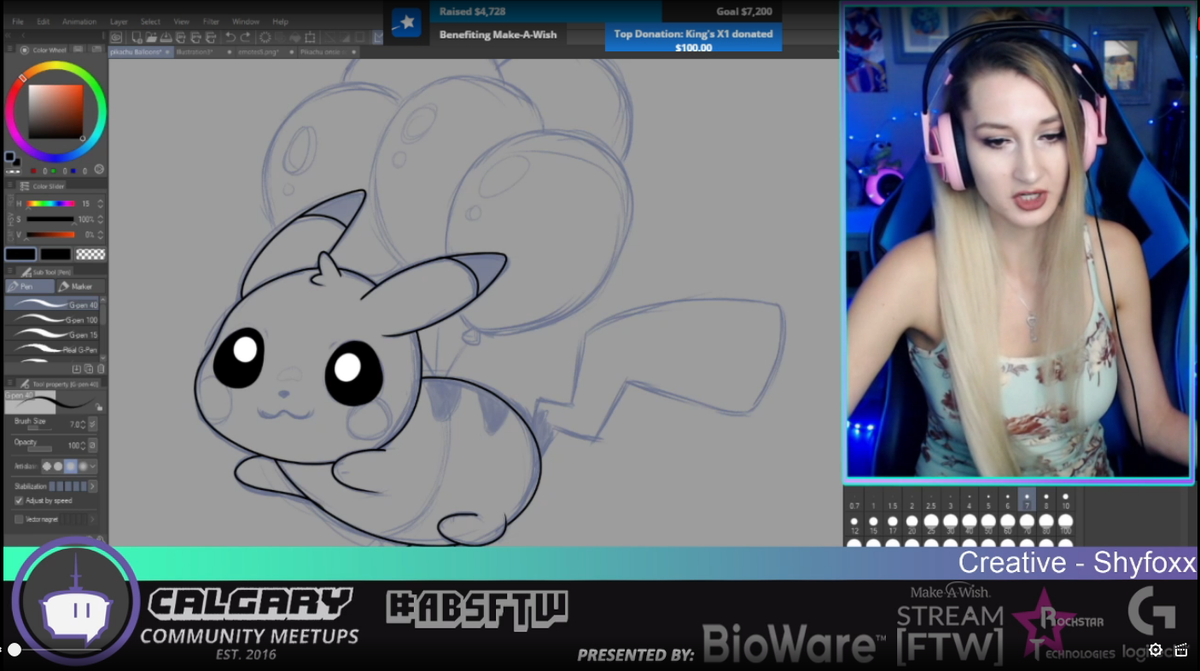This screenshot has width=1200, height=671.
Task: Adjust the Opacity stepper arrows
Action: point(83,445)
